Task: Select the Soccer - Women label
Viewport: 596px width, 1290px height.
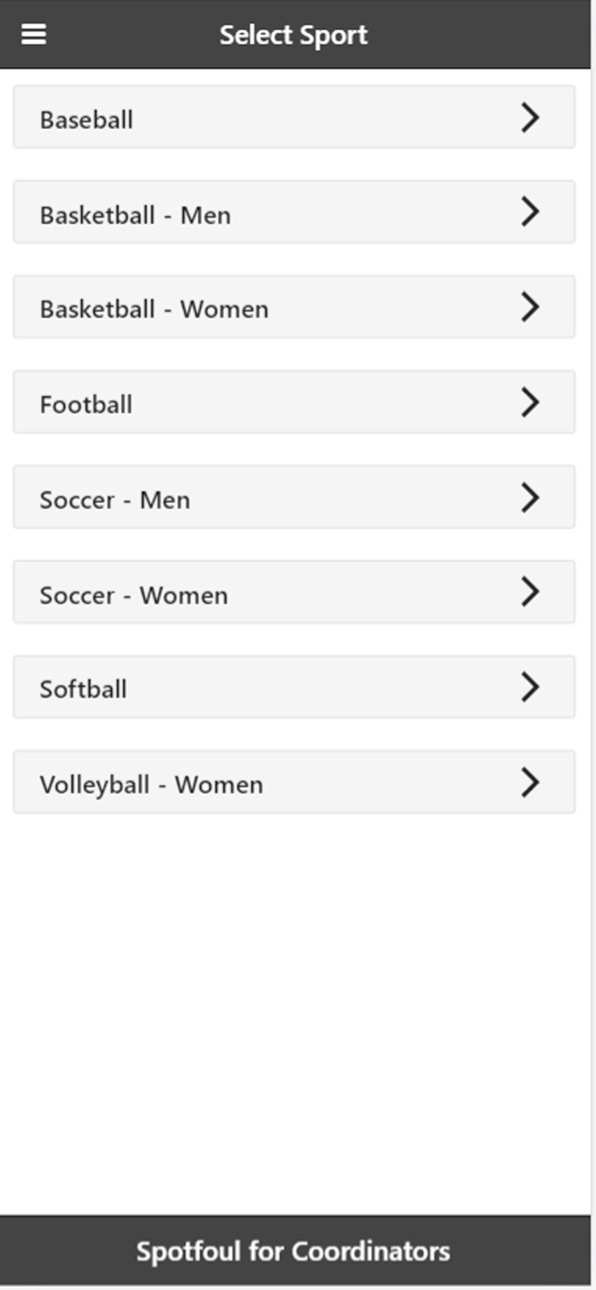Action: [x=134, y=595]
